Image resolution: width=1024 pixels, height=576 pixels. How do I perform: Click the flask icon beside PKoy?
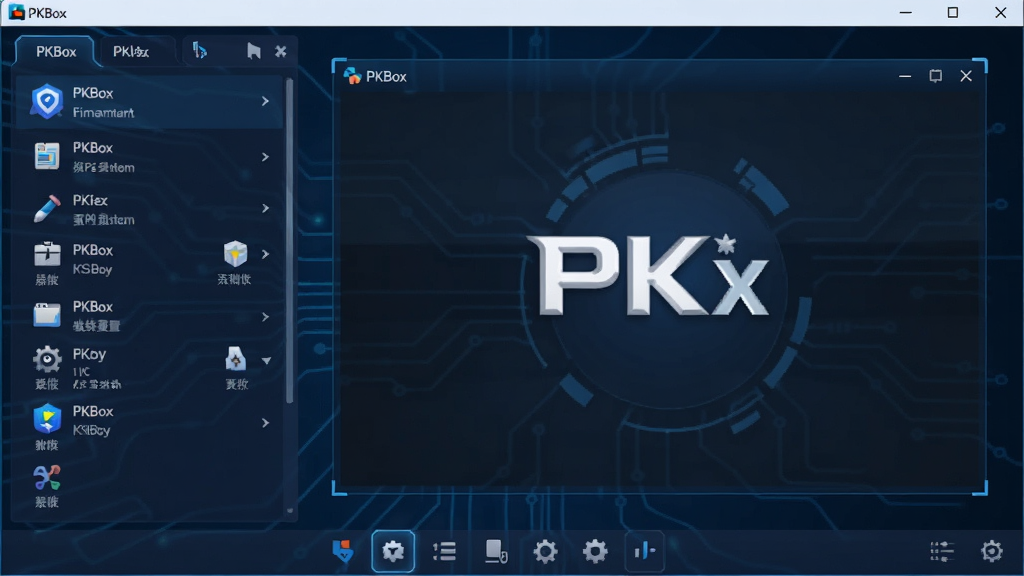pyautogui.click(x=236, y=359)
